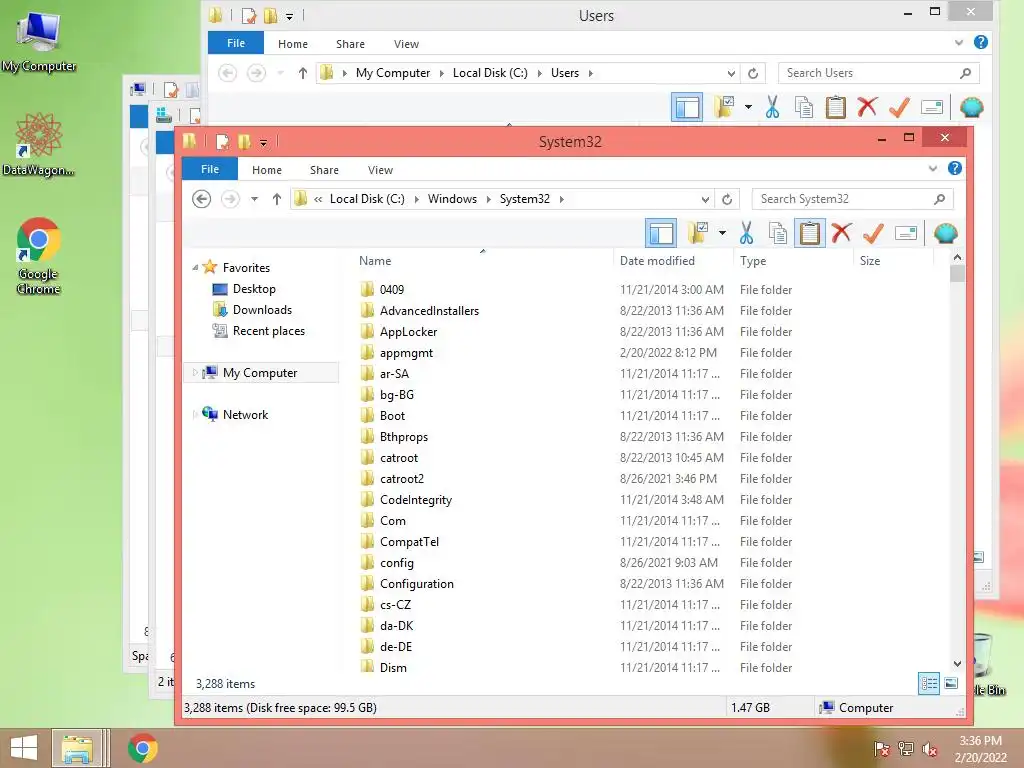Open View tab in Users window

click(x=406, y=44)
